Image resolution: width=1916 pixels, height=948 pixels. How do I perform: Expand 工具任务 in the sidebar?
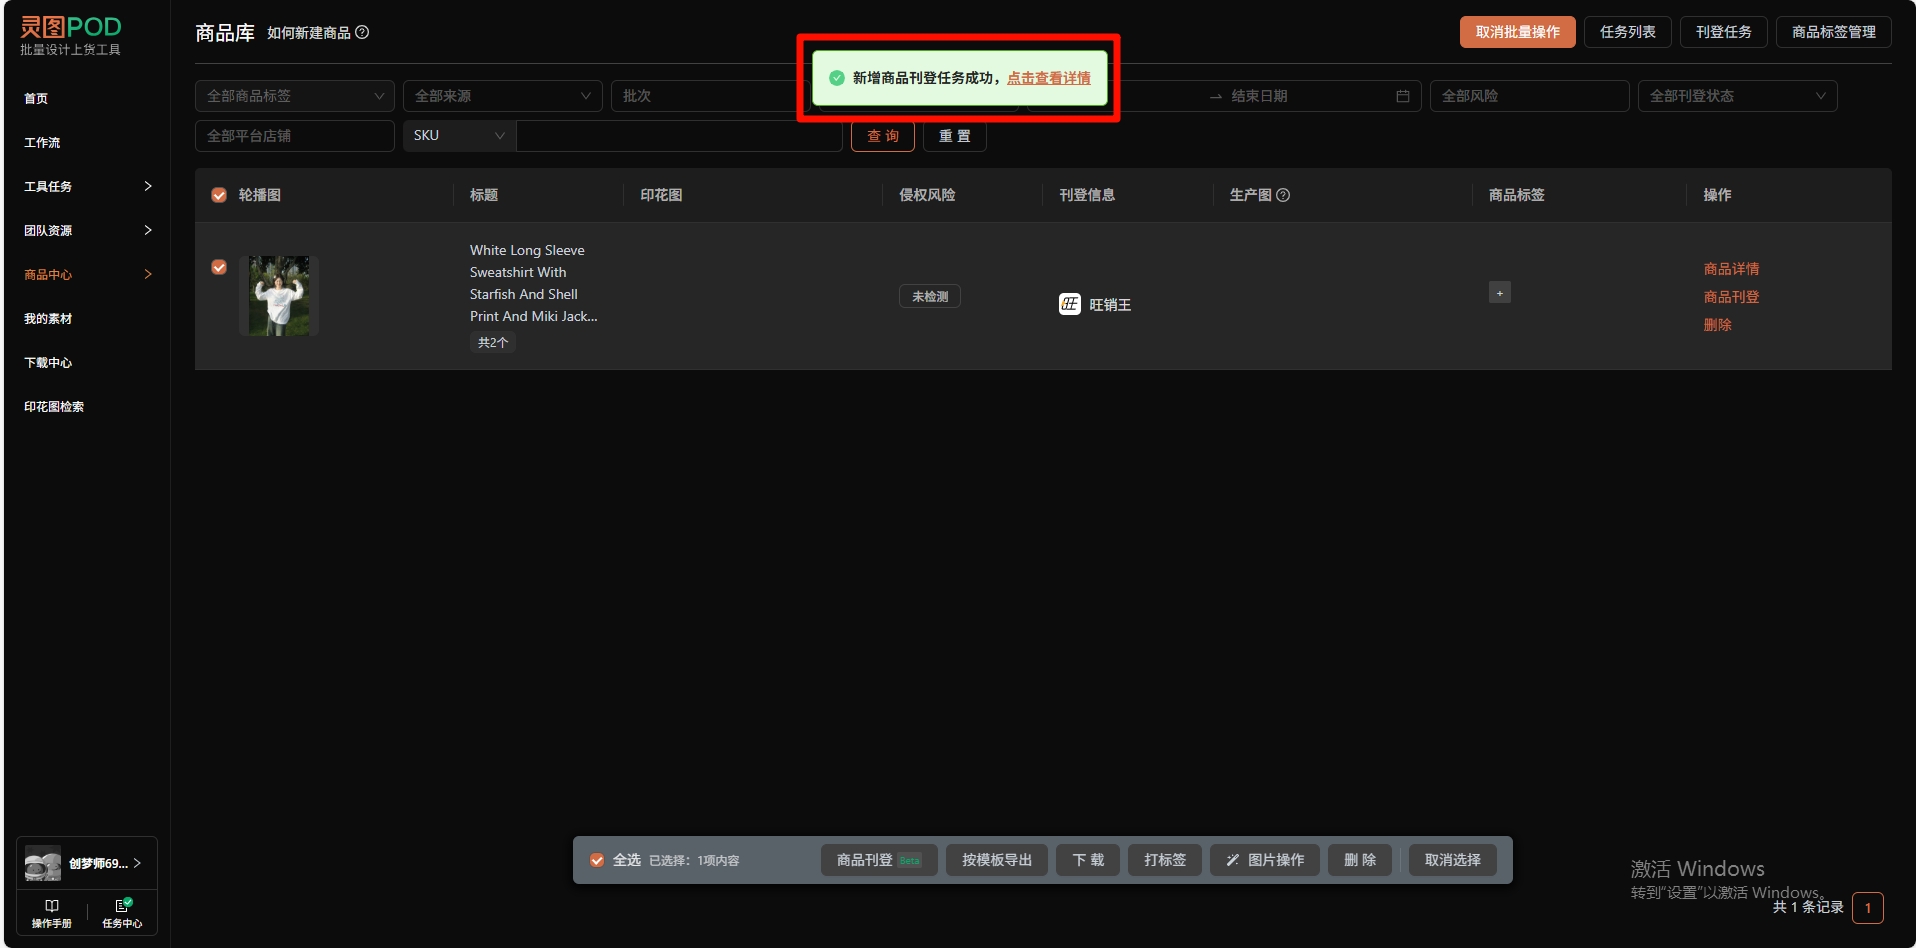click(x=87, y=186)
